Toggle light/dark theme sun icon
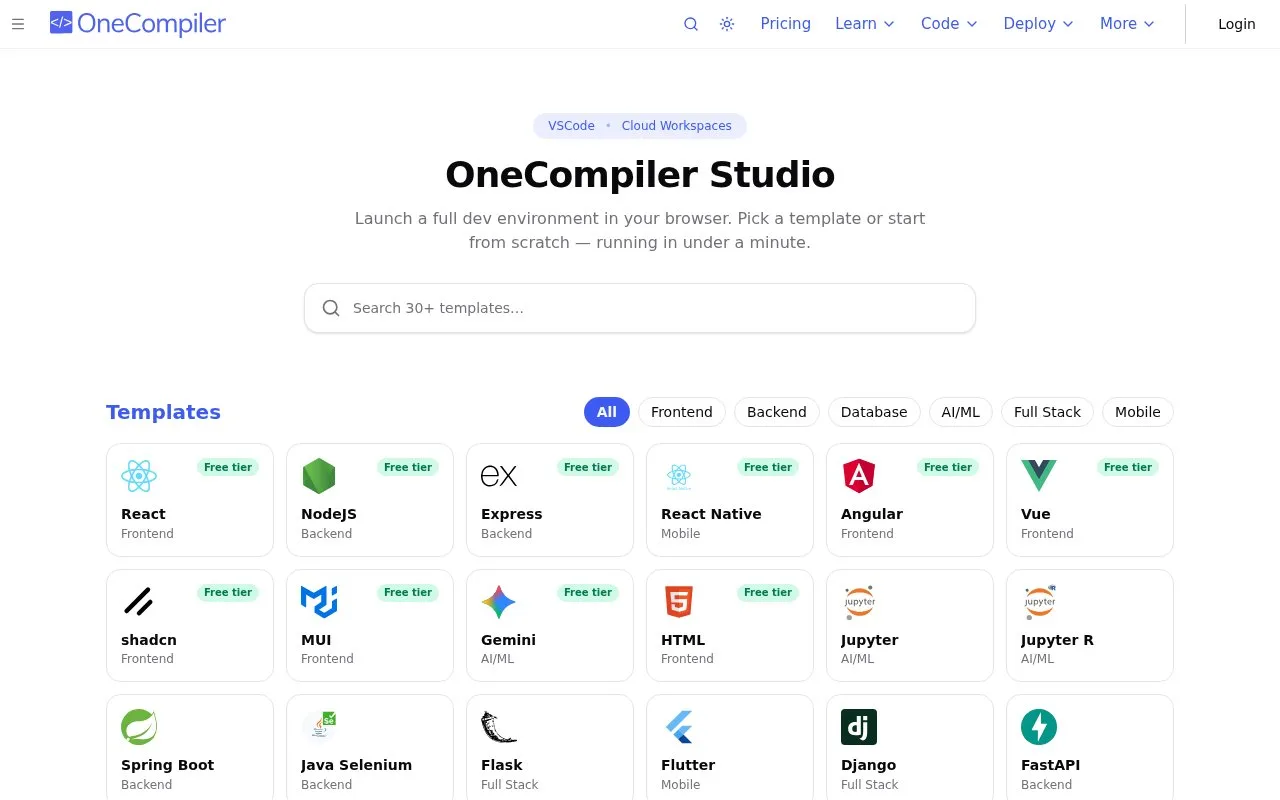The height and width of the screenshot is (800, 1280). (x=727, y=24)
